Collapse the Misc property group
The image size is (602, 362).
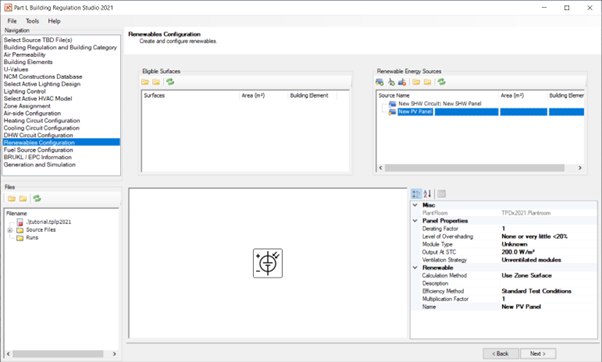click(x=415, y=205)
